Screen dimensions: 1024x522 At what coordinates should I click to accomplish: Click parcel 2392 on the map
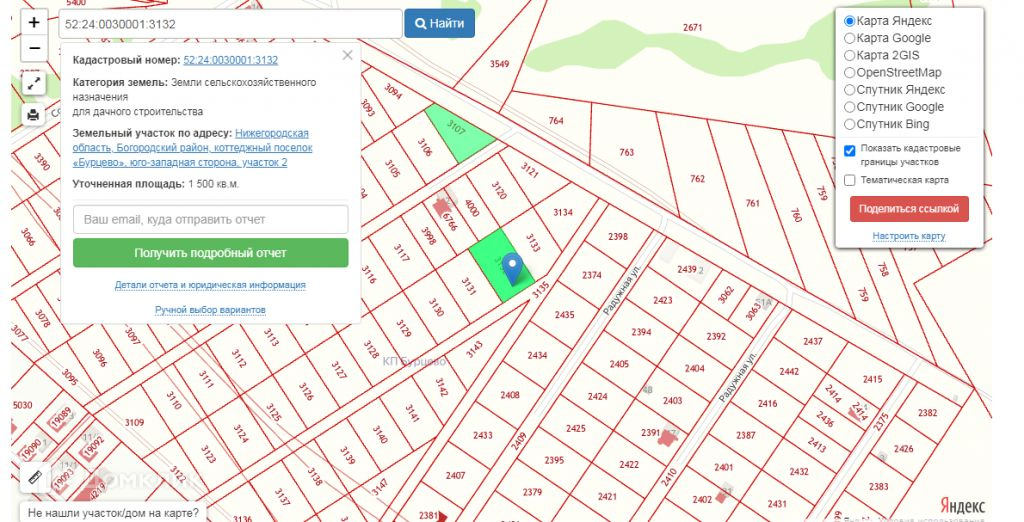click(x=716, y=337)
